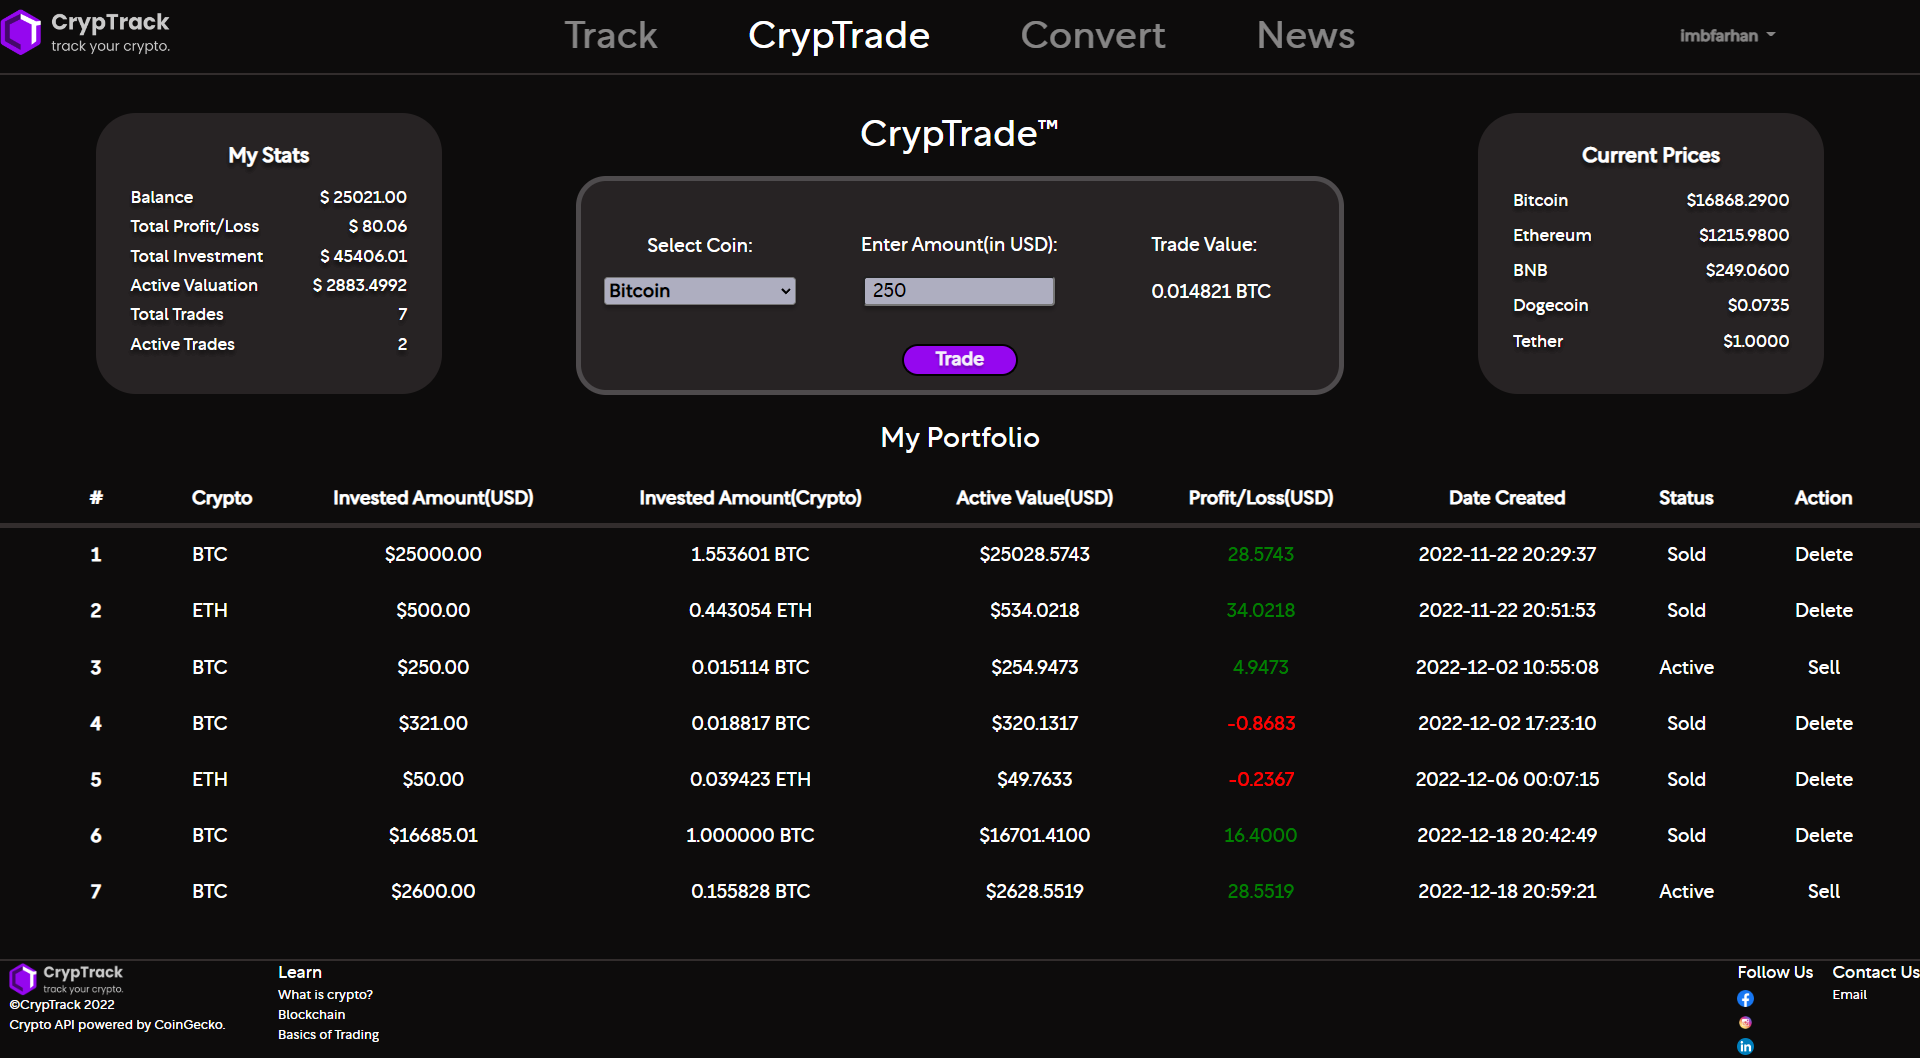The height and width of the screenshot is (1058, 1920).
Task: Click Total Profit/Loss value $ 80.06
Action: coord(377,226)
